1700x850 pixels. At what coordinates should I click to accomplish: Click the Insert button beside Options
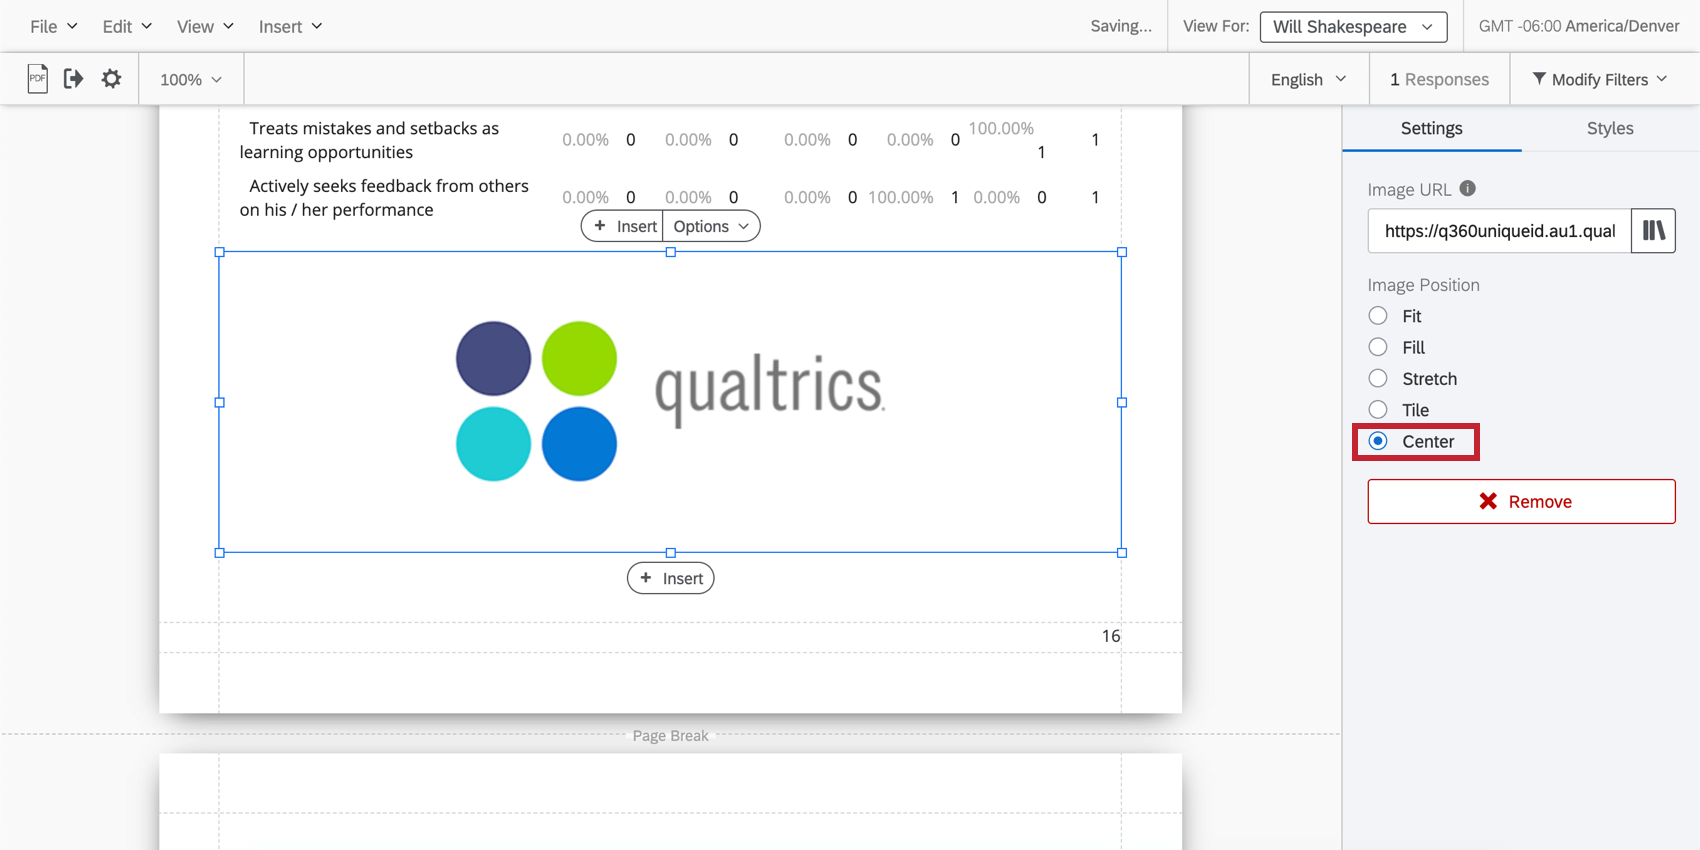pyautogui.click(x=622, y=226)
